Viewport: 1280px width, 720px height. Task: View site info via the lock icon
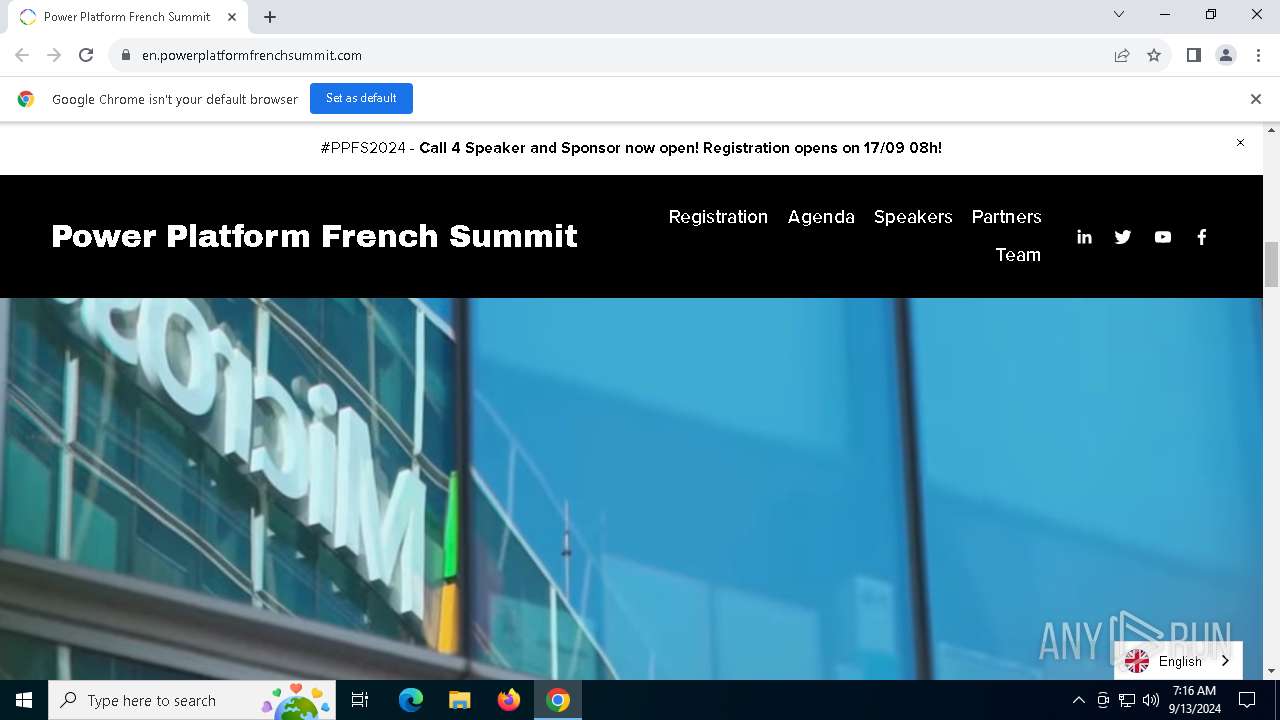(126, 55)
